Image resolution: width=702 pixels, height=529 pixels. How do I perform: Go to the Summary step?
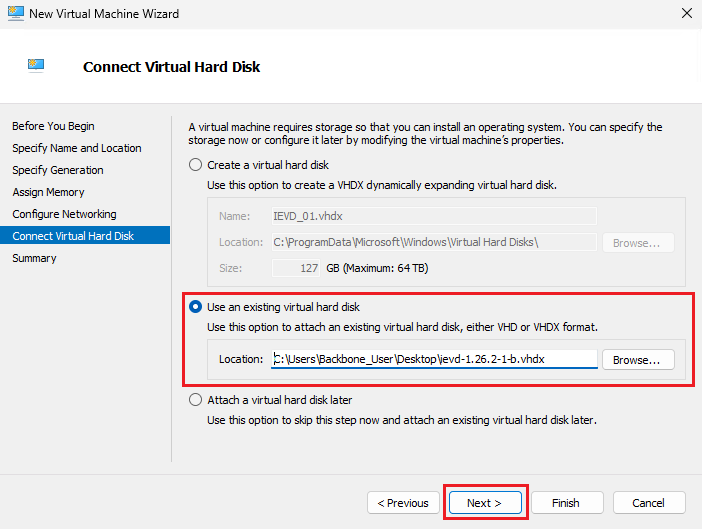34,258
